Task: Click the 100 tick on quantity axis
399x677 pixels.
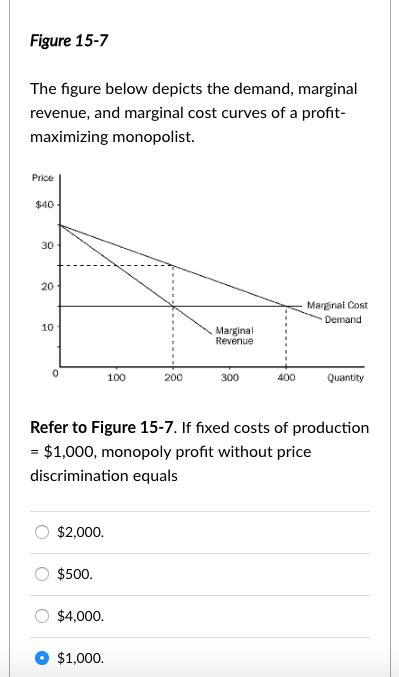Action: (x=116, y=378)
